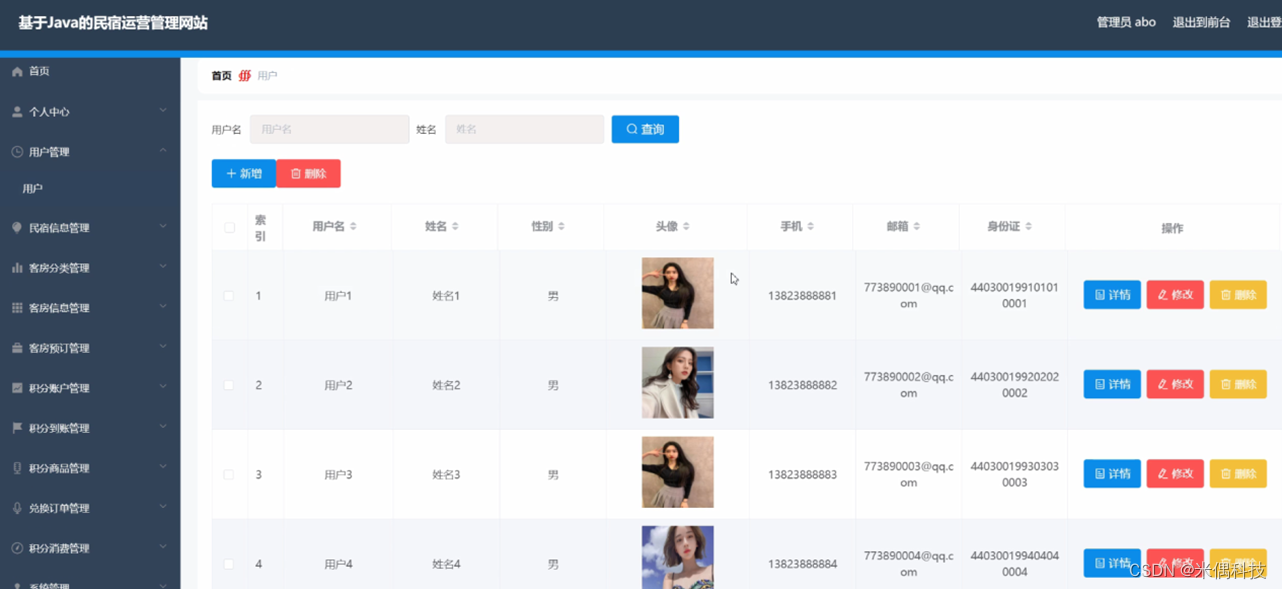This screenshot has width=1282, height=589.
Task: Click phone number 13823888882
Action: [802, 385]
